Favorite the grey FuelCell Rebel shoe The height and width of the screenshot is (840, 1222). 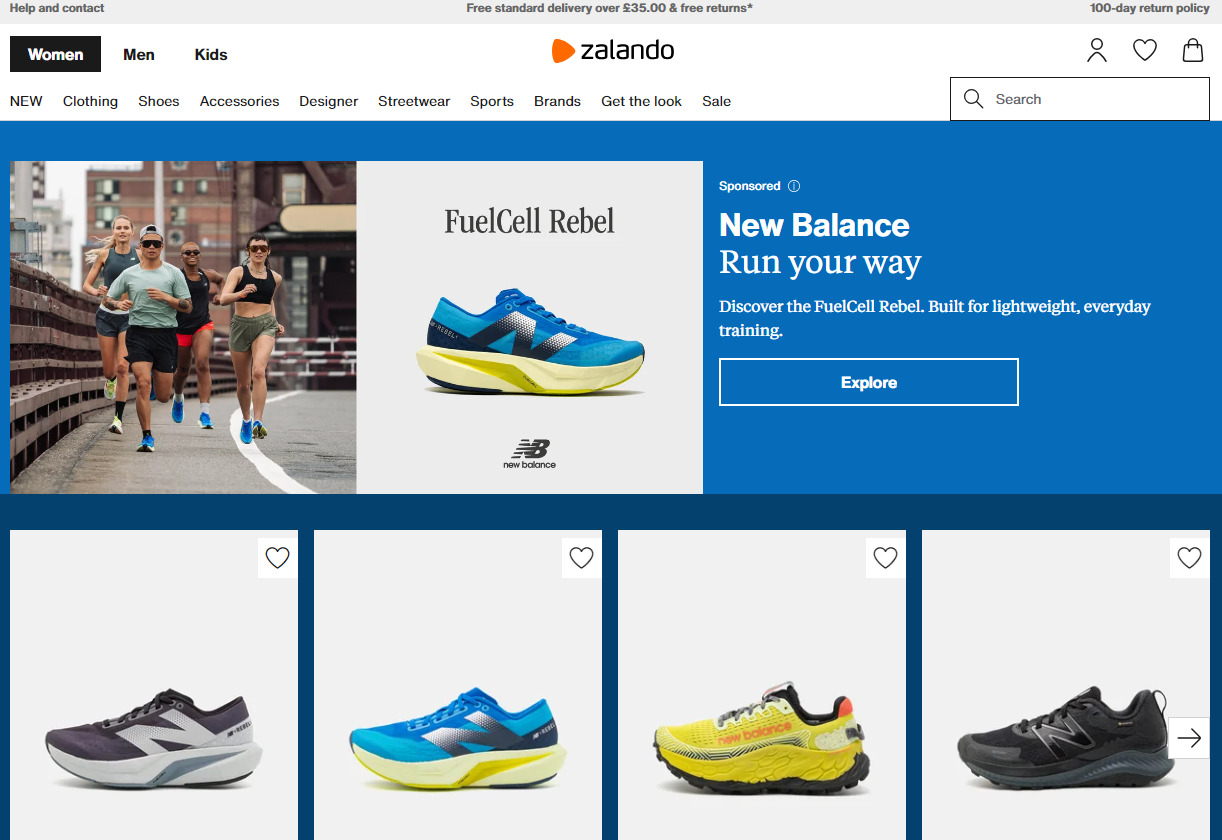[x=277, y=558]
